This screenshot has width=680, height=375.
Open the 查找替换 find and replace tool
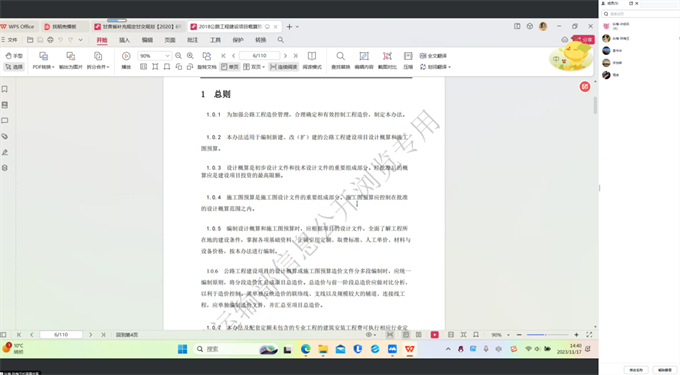click(x=340, y=60)
